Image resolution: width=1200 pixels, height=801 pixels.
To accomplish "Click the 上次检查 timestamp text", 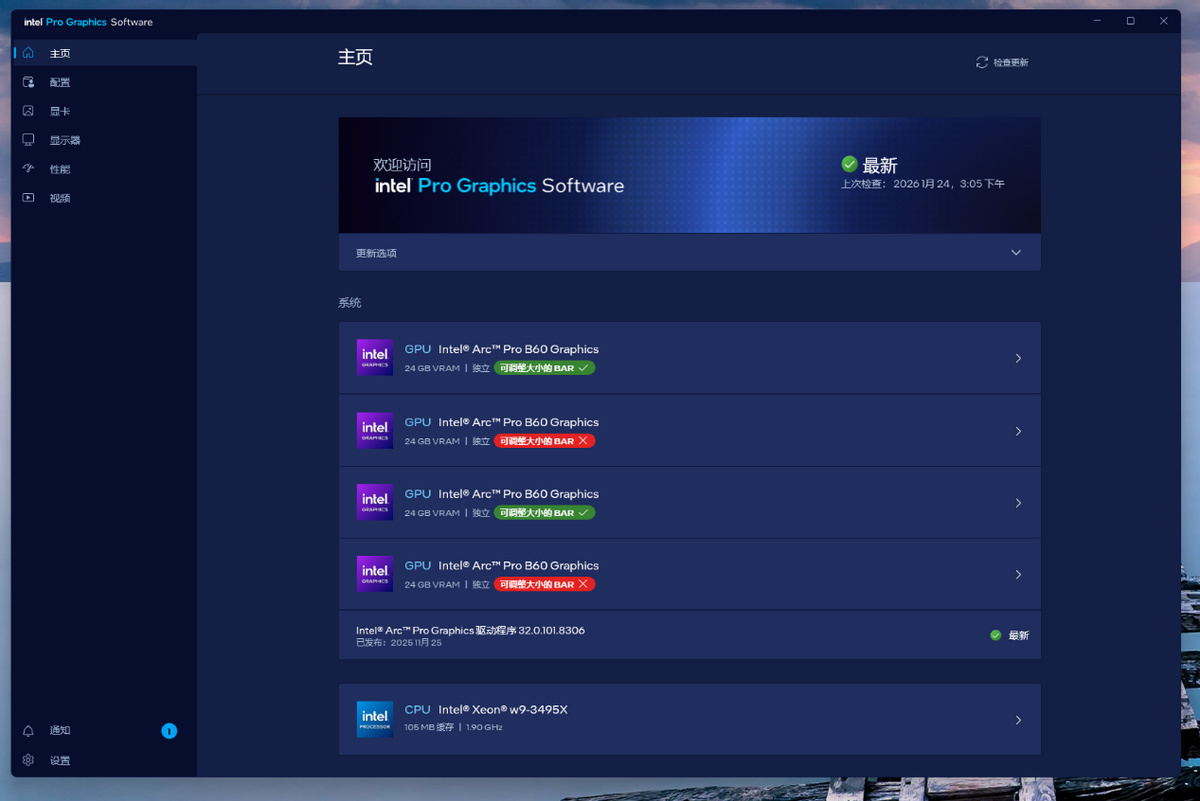I will click(x=922, y=184).
